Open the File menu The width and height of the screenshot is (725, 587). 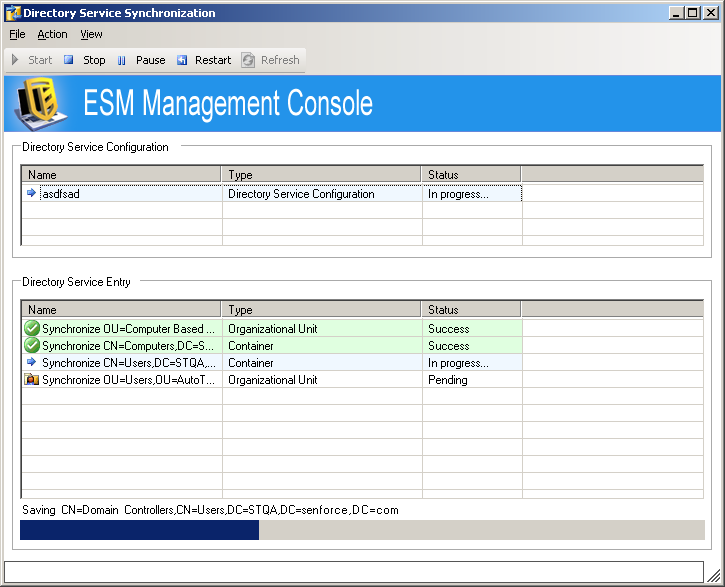[17, 34]
